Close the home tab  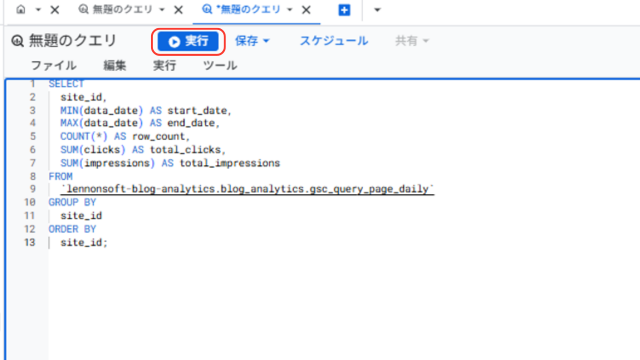[54, 10]
